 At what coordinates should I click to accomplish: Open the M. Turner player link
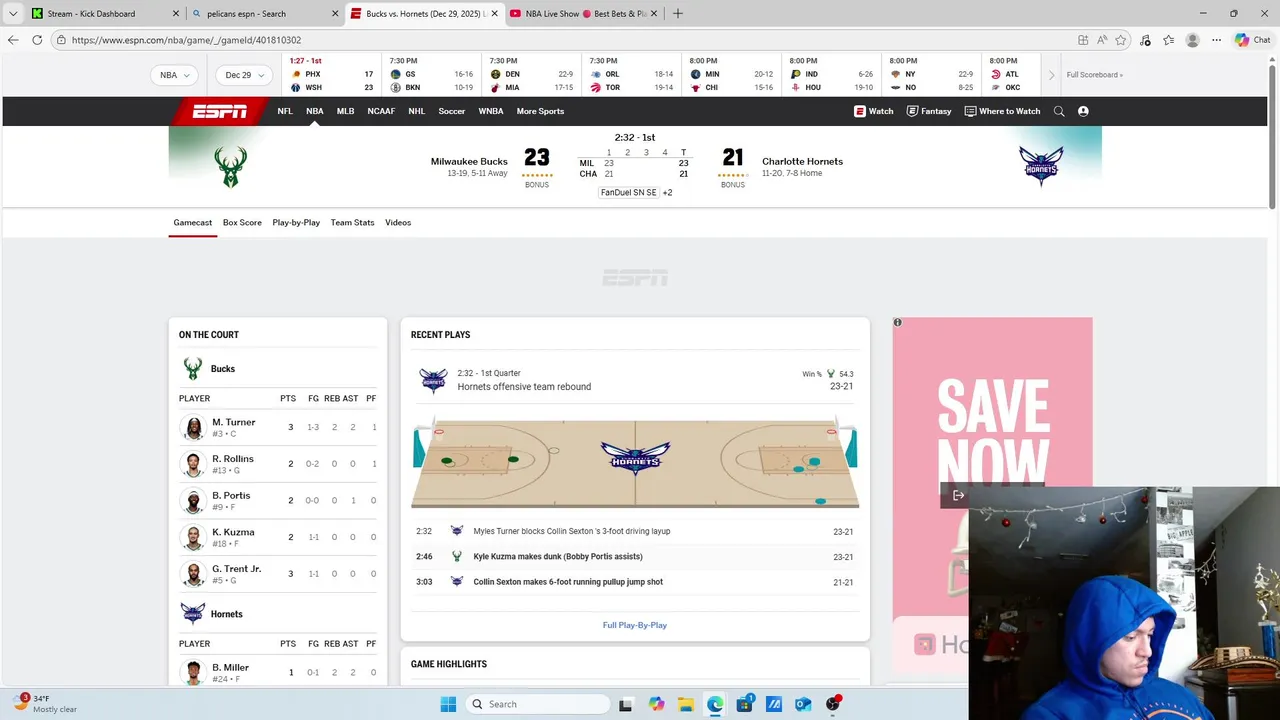pyautogui.click(x=233, y=422)
